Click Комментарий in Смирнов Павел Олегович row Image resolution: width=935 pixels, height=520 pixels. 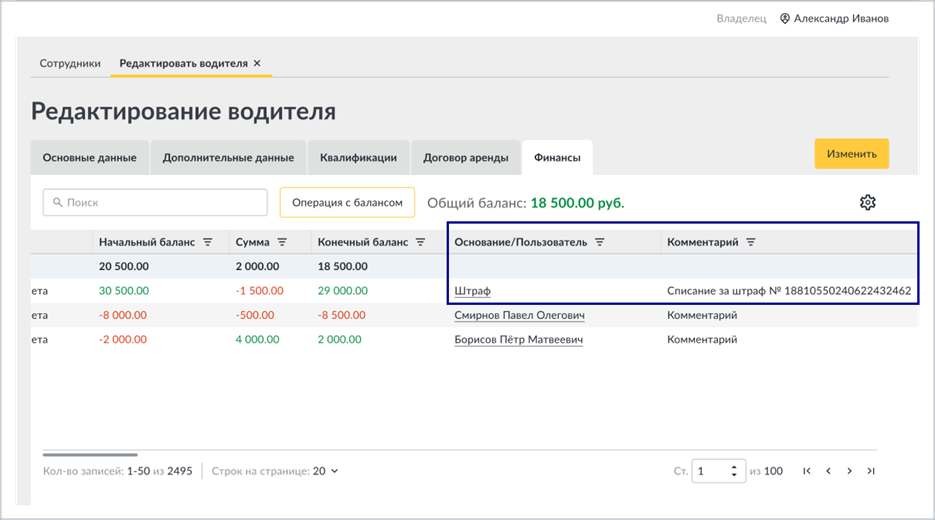(702, 315)
